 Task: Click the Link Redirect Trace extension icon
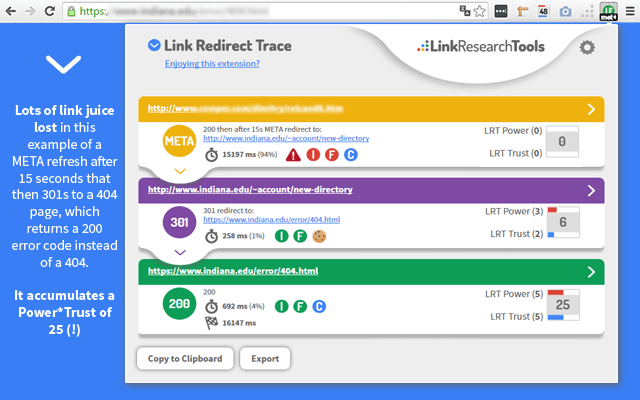(609, 12)
